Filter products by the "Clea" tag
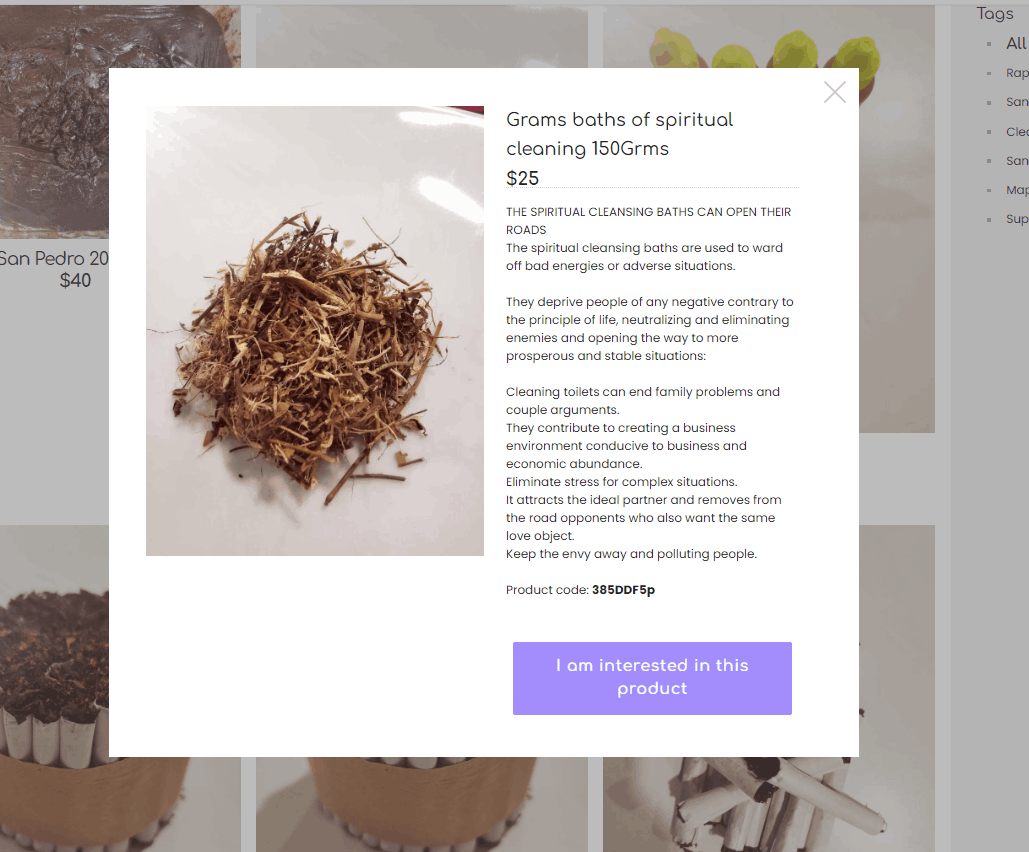The image size is (1029, 852). [x=1017, y=132]
